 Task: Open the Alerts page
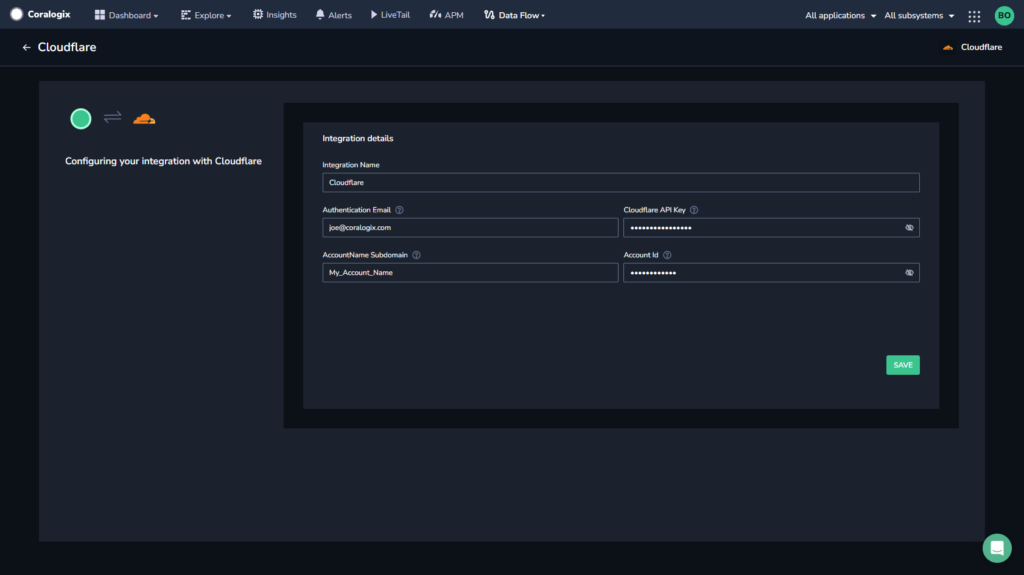333,15
